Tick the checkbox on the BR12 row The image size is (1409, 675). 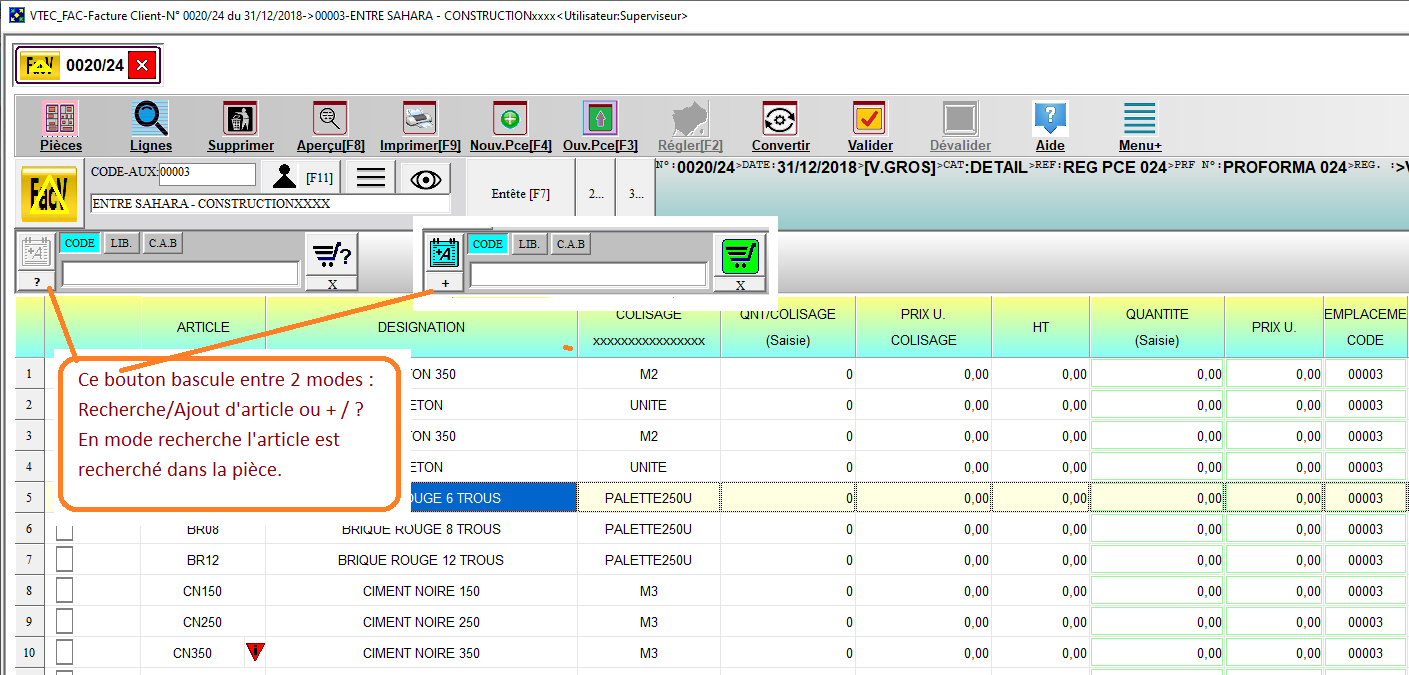[64, 560]
